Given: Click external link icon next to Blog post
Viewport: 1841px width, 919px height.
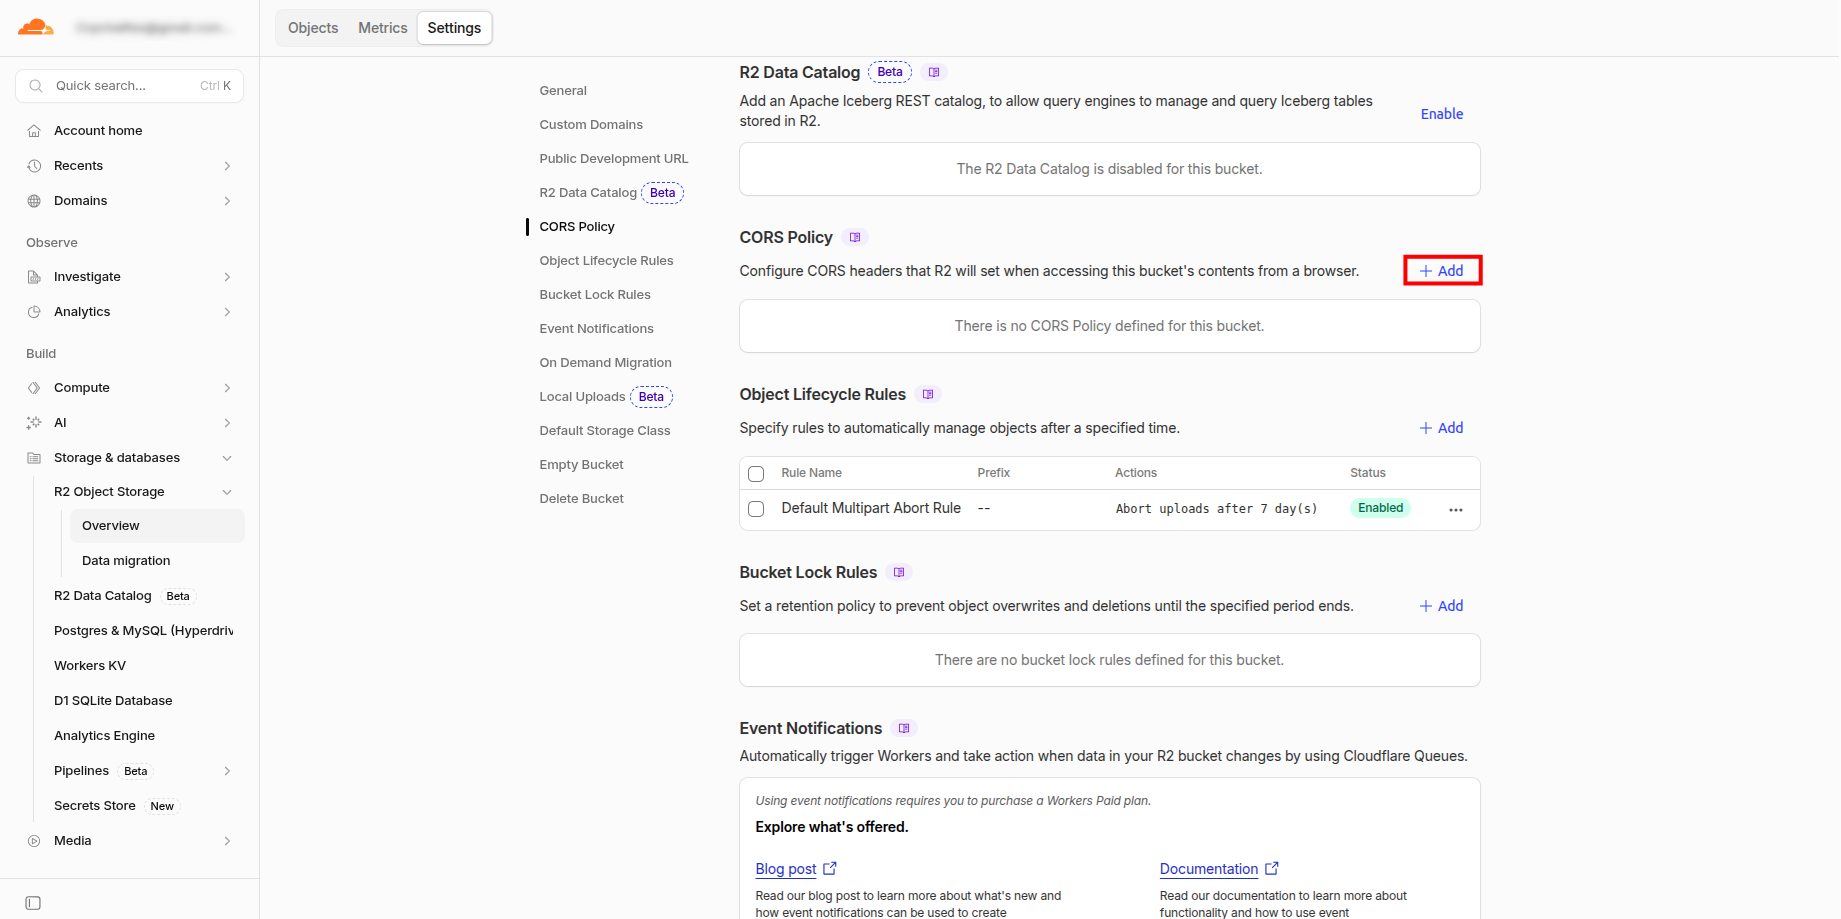Looking at the screenshot, I should point(830,869).
